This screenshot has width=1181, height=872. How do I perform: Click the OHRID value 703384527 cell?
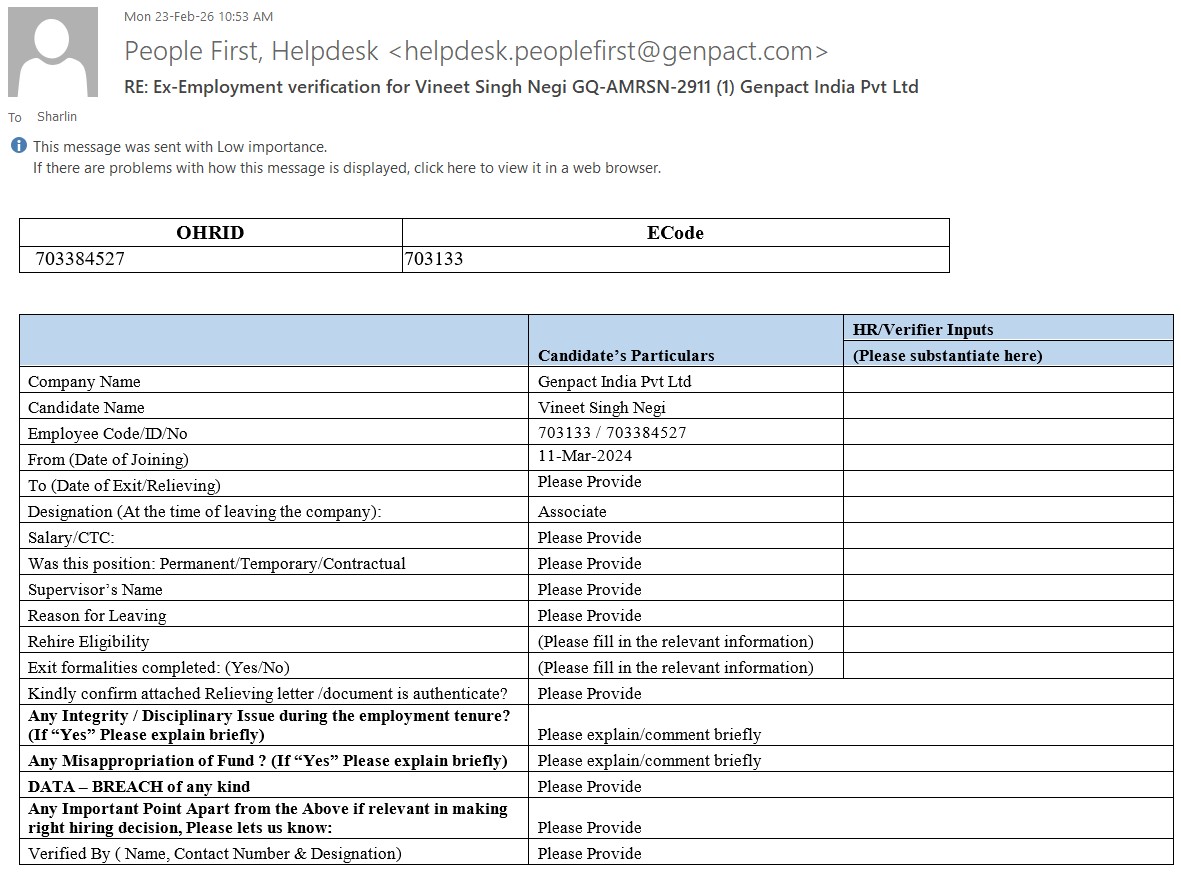click(210, 259)
